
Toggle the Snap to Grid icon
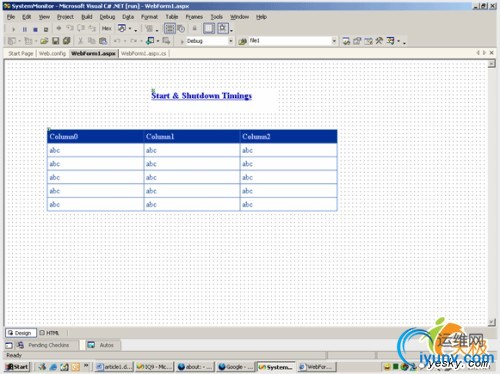(223, 29)
